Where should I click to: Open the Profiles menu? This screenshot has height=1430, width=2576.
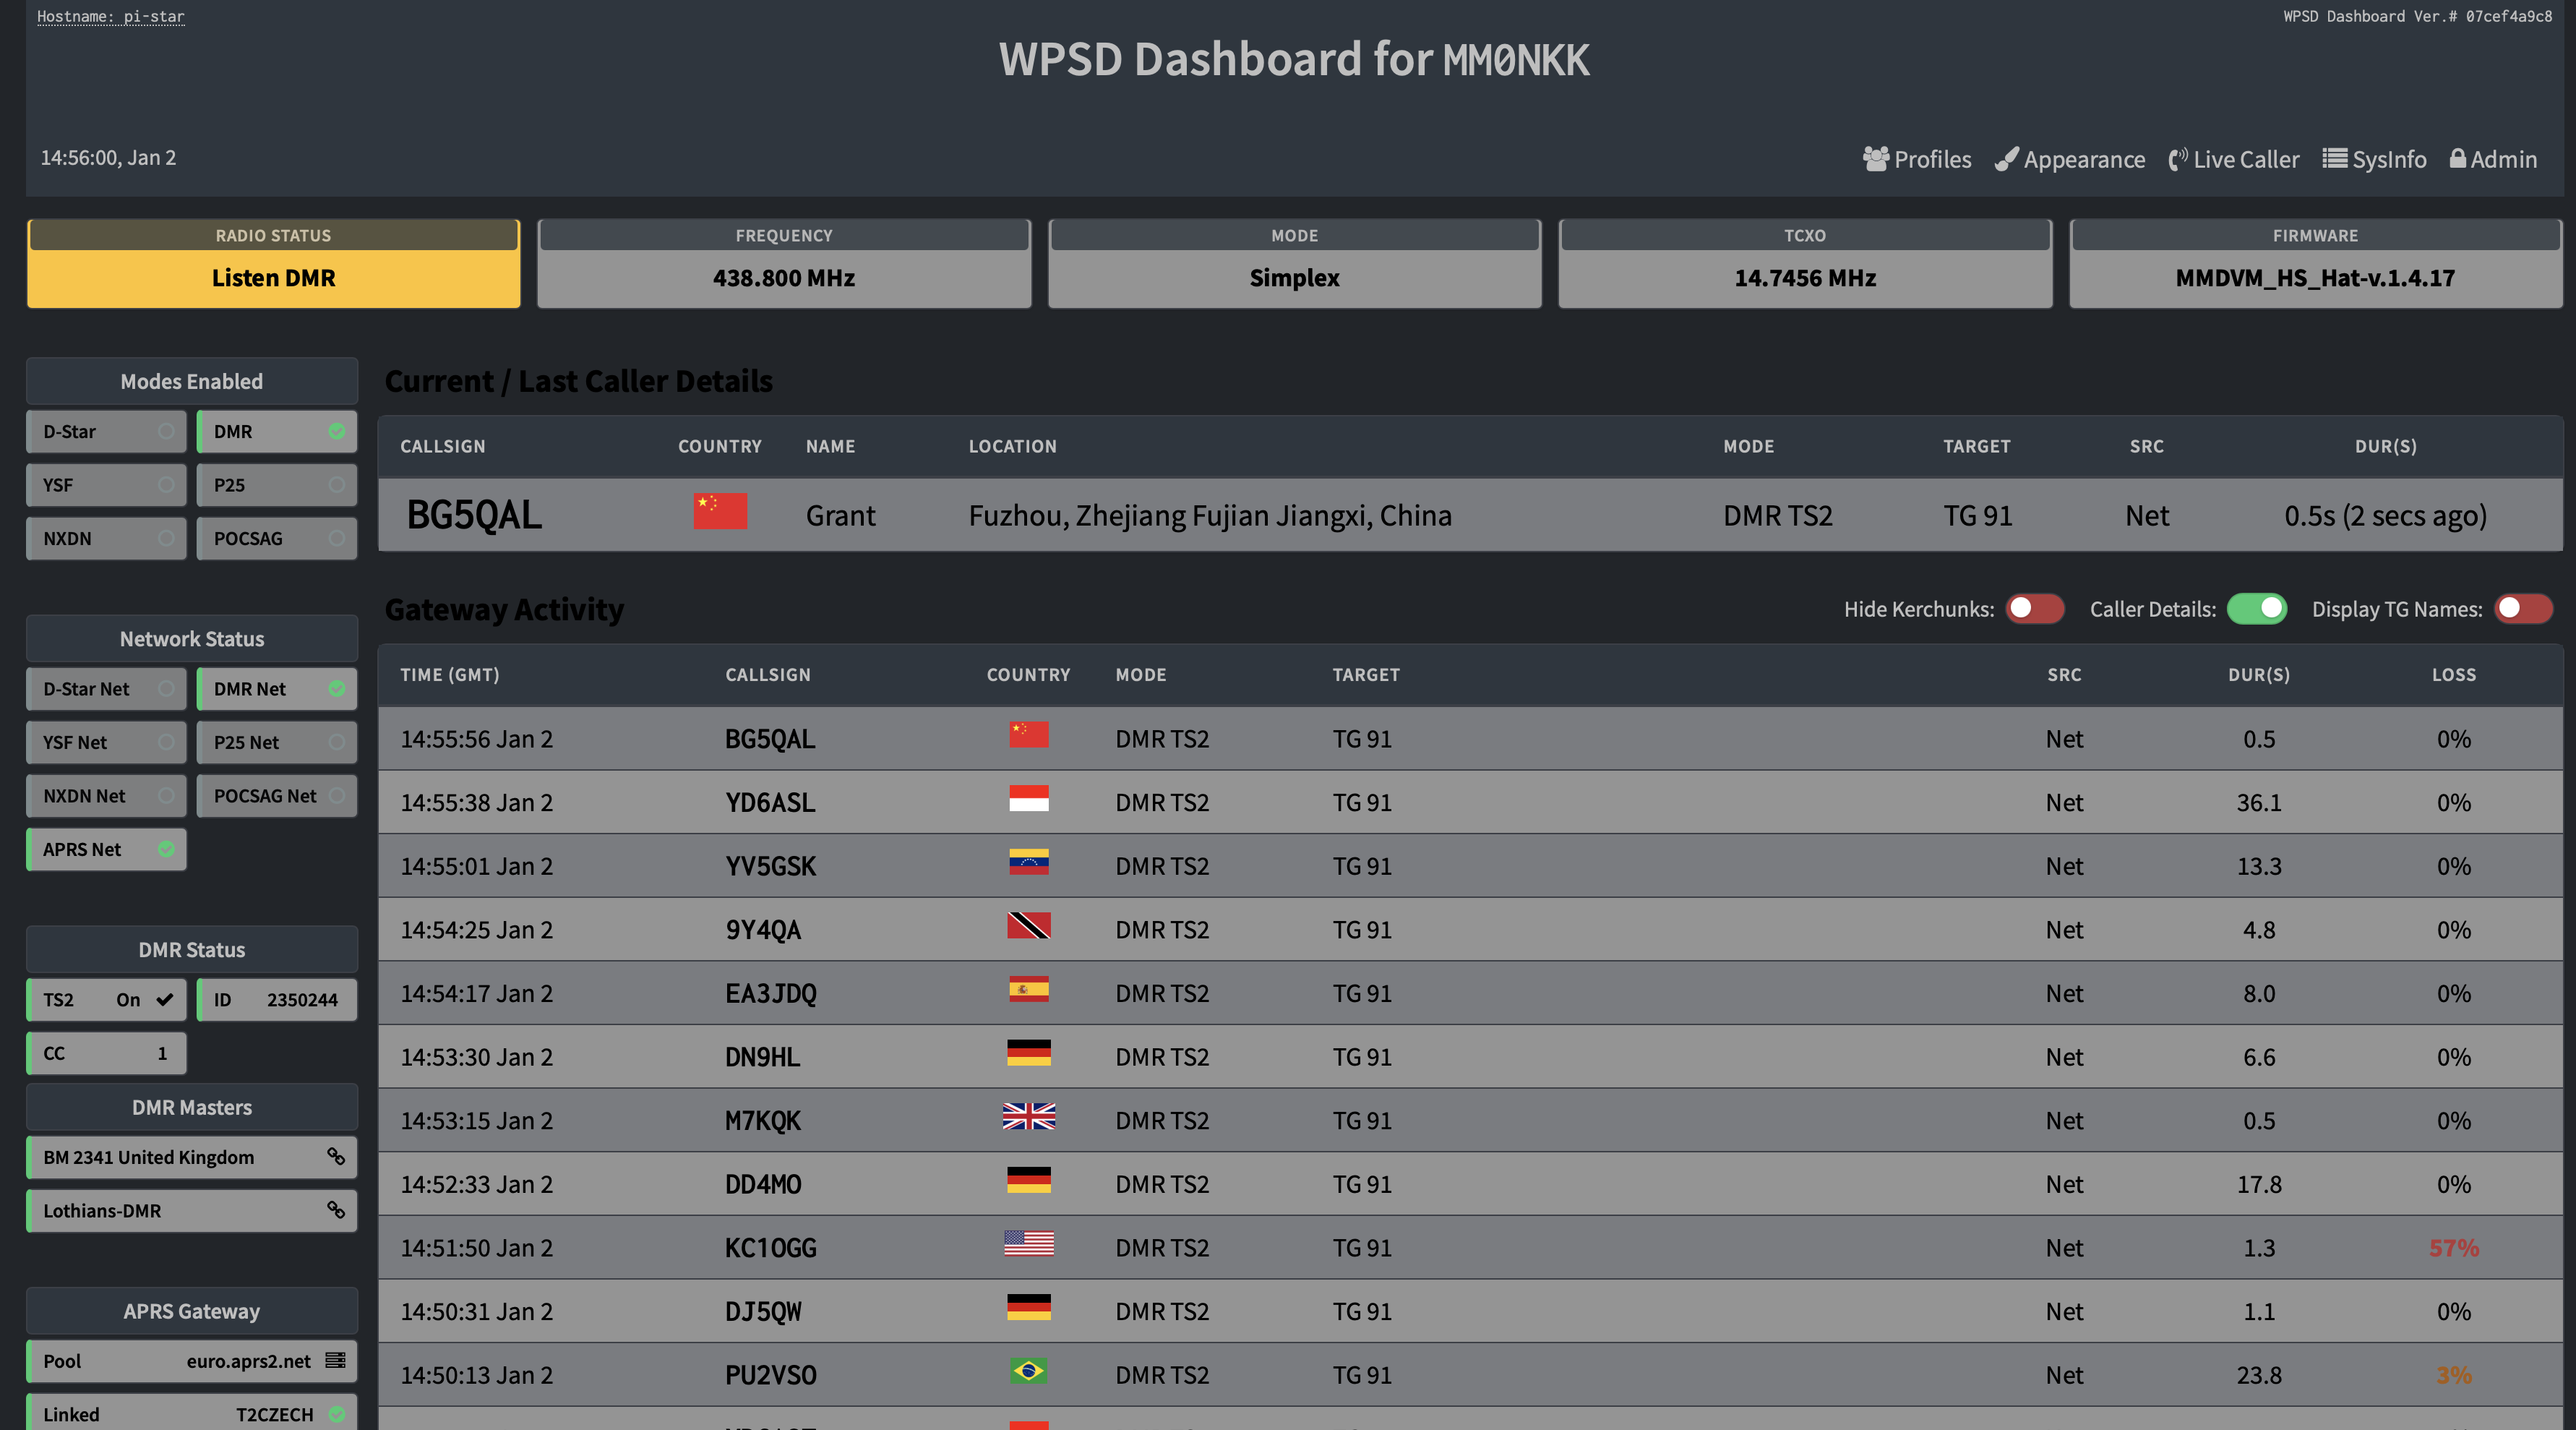coord(1917,159)
